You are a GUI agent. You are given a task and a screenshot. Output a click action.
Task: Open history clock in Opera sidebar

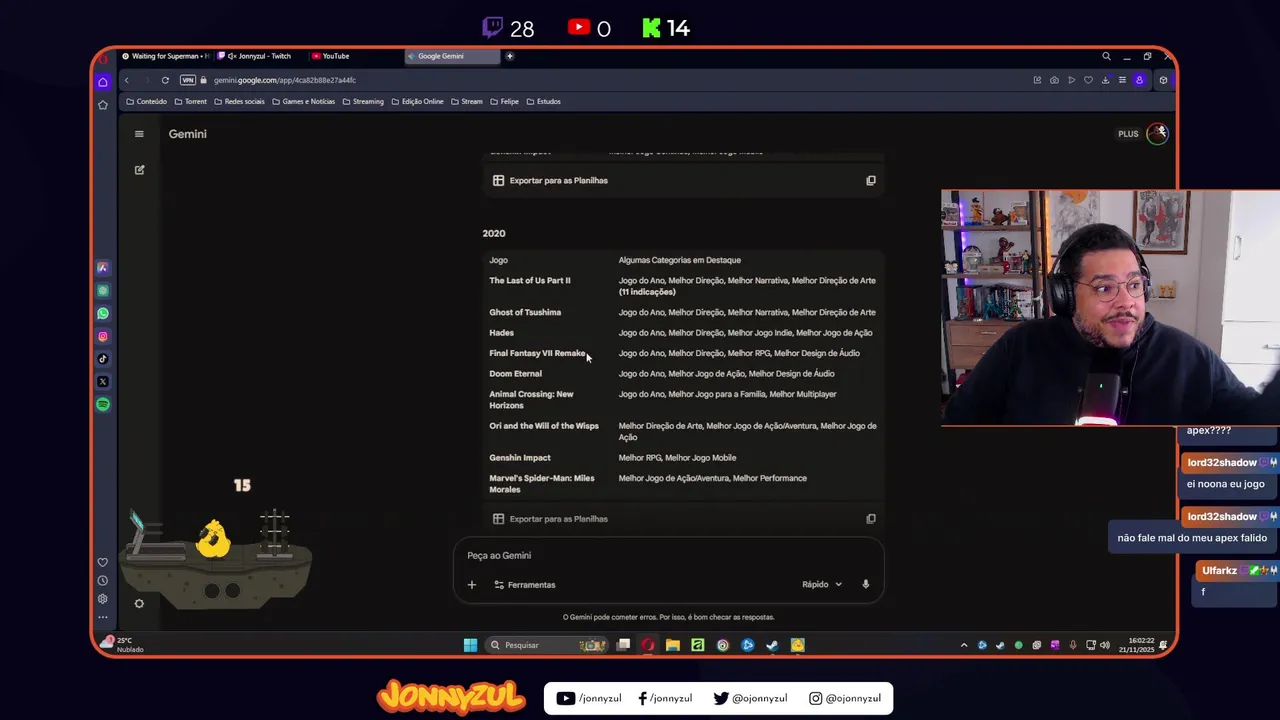click(x=103, y=580)
